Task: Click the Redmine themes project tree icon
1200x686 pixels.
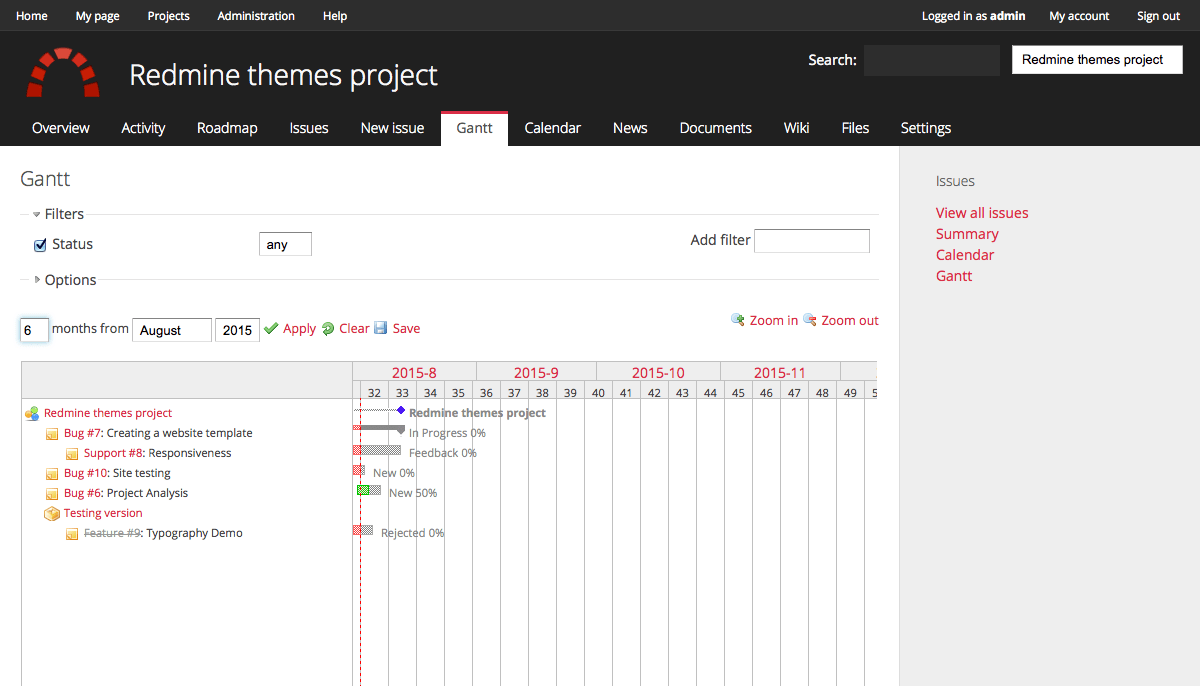Action: pyautogui.click(x=32, y=413)
